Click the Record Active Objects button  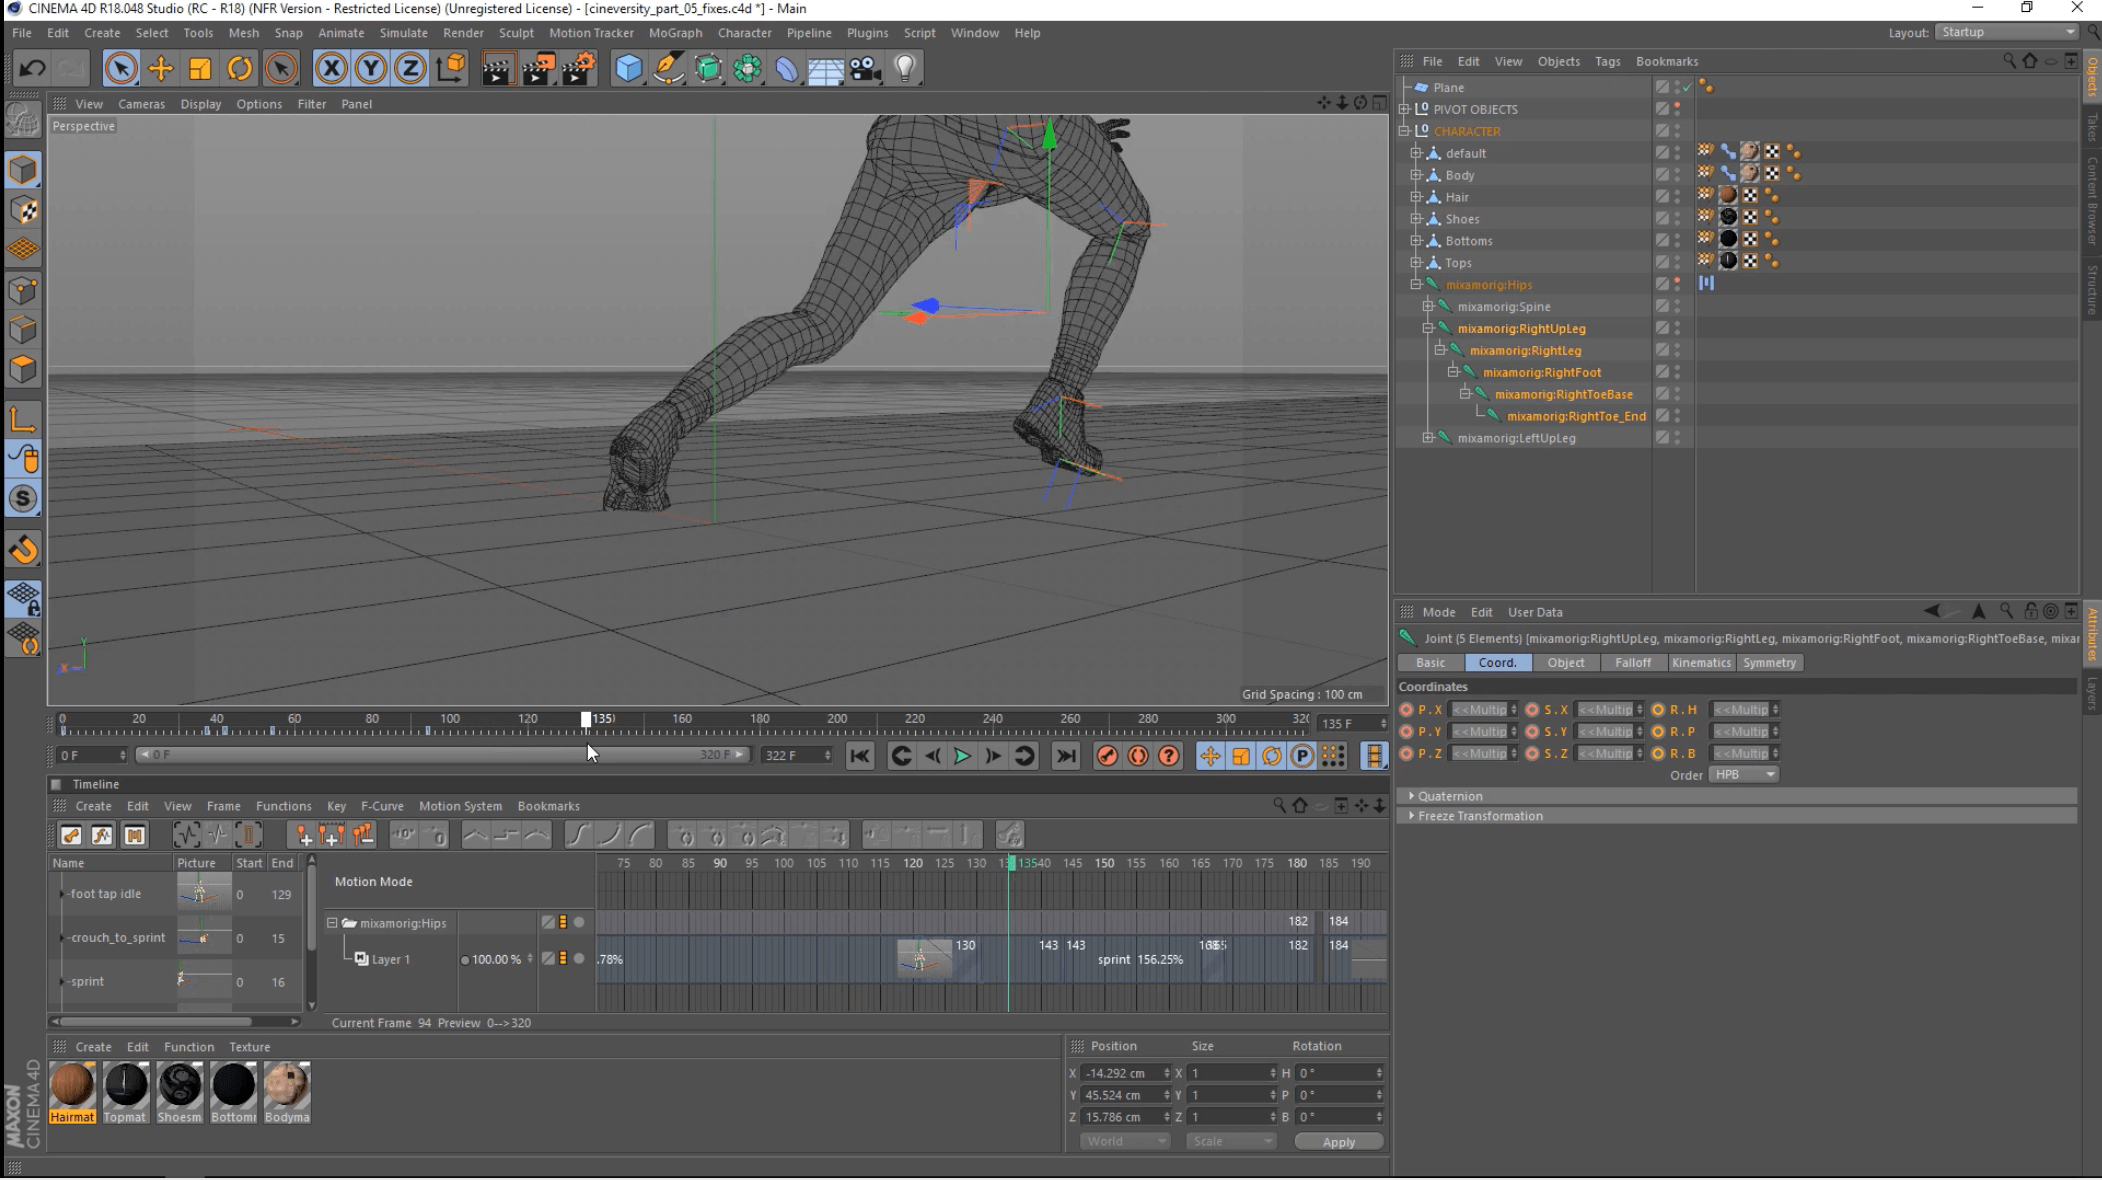[1106, 756]
